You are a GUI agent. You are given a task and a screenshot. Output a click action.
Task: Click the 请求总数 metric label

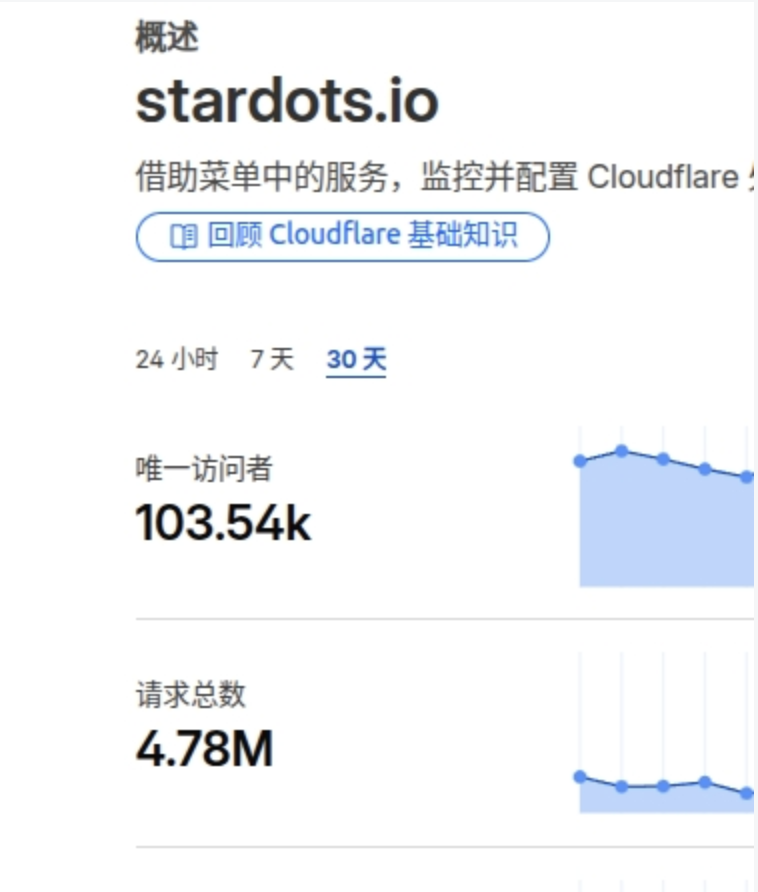click(x=190, y=694)
